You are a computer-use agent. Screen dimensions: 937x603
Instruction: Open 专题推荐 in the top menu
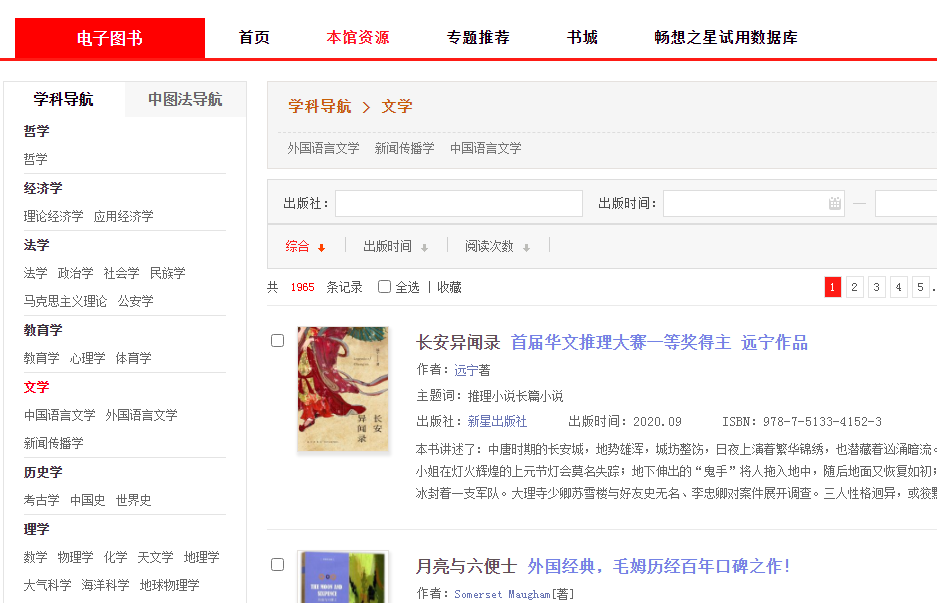tap(478, 38)
